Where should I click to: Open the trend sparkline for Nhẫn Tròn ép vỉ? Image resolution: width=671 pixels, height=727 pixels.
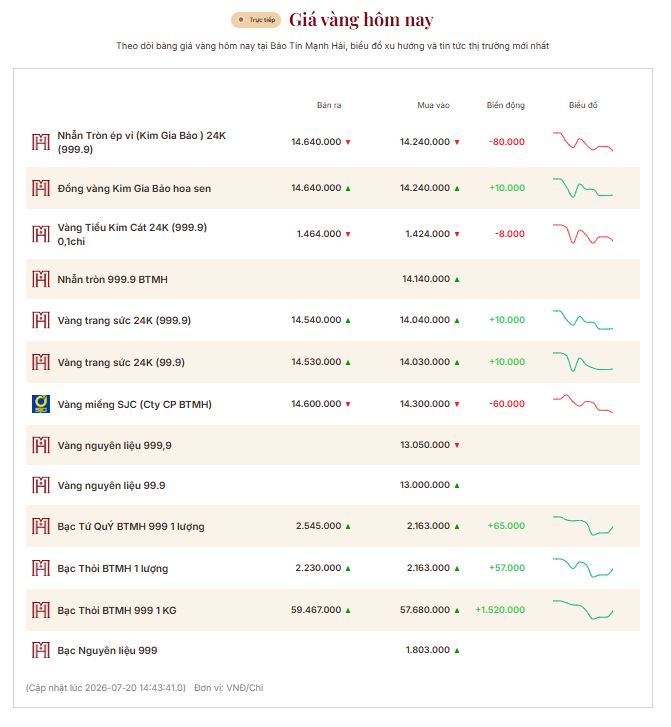coord(583,141)
